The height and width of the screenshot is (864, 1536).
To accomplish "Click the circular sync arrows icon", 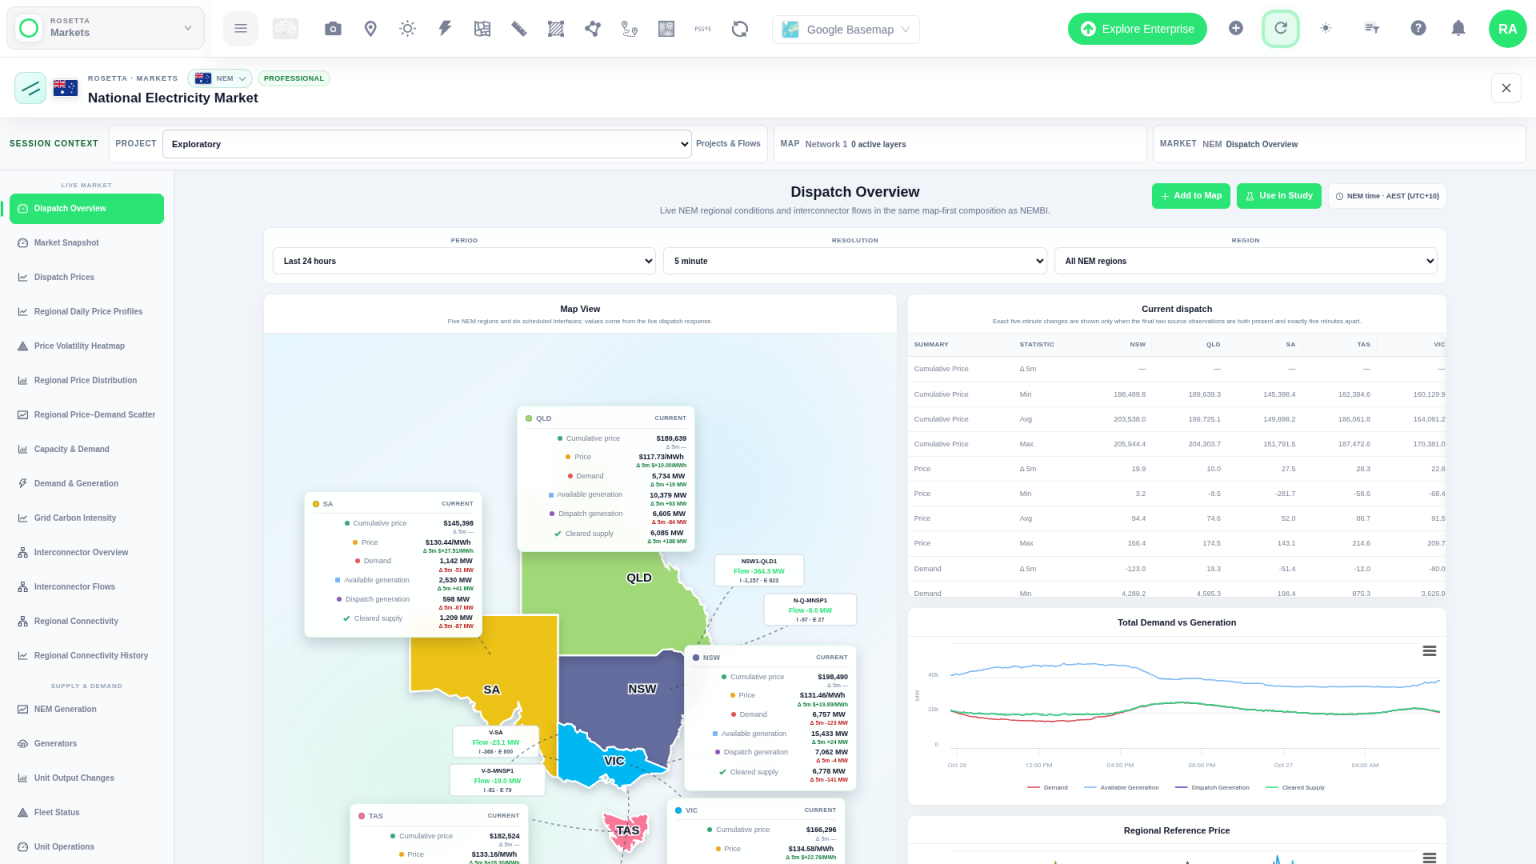I will [x=740, y=29].
